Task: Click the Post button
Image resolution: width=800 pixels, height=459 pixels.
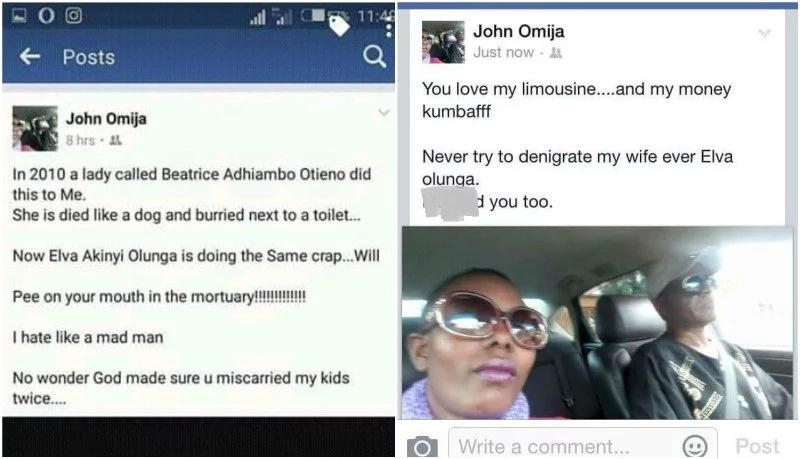Action: [x=757, y=446]
